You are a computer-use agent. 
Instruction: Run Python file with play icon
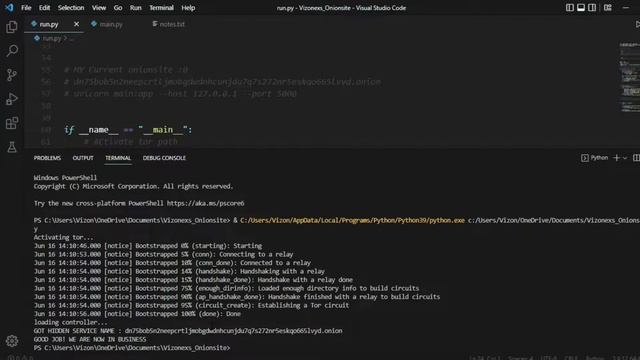coord(637,24)
